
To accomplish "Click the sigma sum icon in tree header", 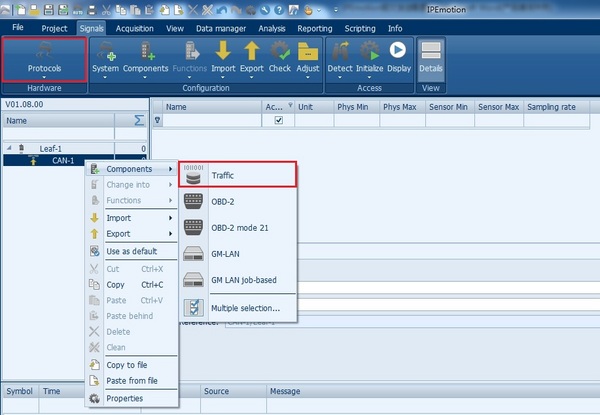I will click(x=139, y=120).
